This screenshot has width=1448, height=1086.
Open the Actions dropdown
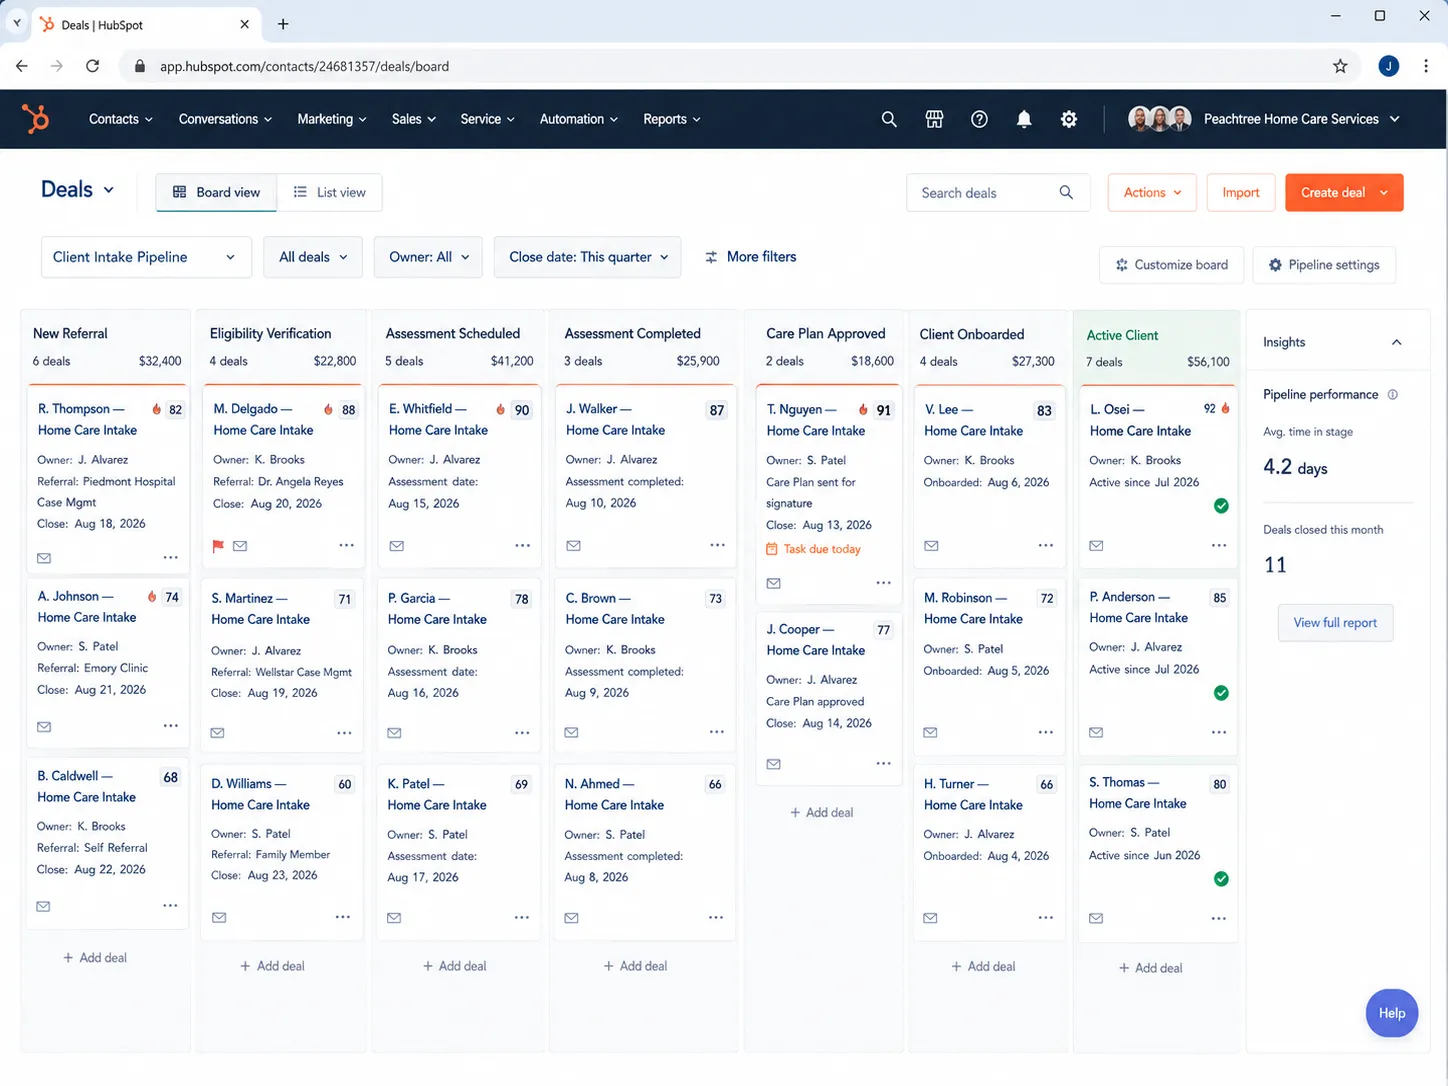coord(1152,193)
